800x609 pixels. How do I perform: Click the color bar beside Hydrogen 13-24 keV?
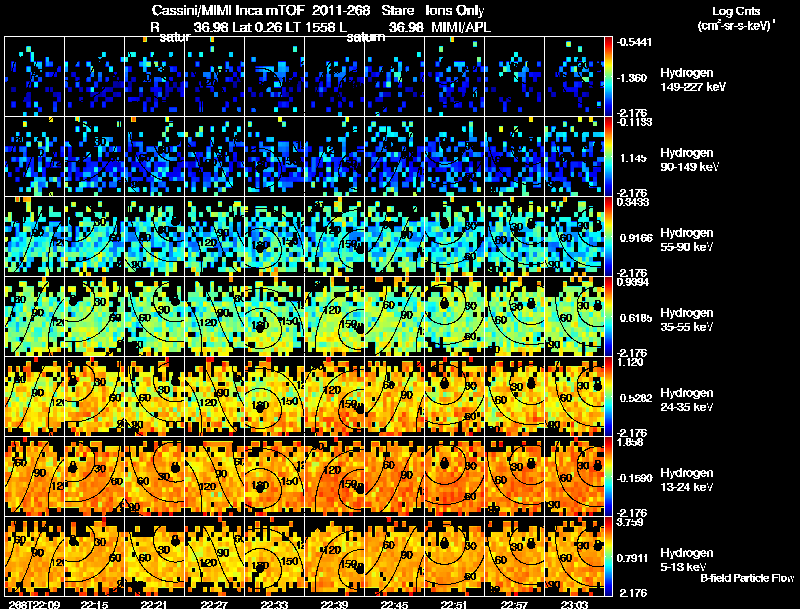click(608, 477)
